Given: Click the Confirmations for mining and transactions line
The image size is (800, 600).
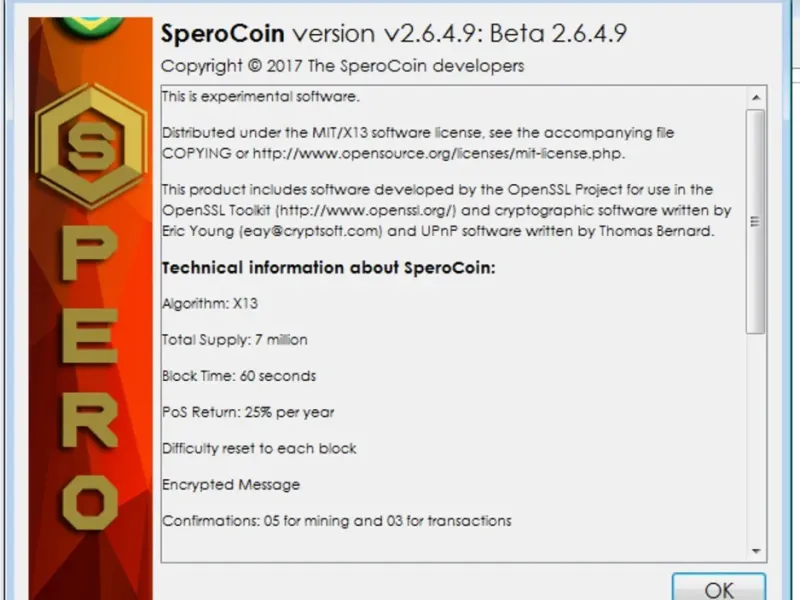Looking at the screenshot, I should (337, 521).
